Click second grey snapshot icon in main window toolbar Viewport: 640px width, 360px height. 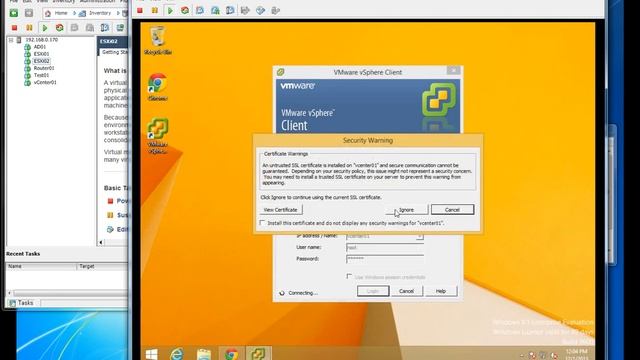click(x=89, y=28)
